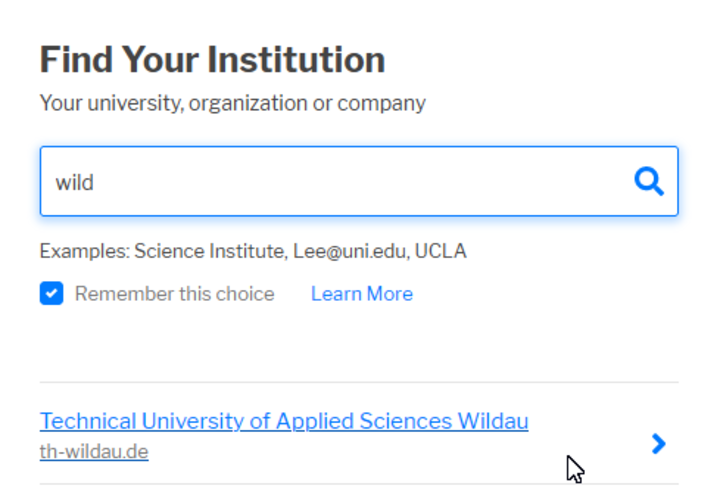
Task: Click the magnifying glass search icon
Action: (x=649, y=181)
